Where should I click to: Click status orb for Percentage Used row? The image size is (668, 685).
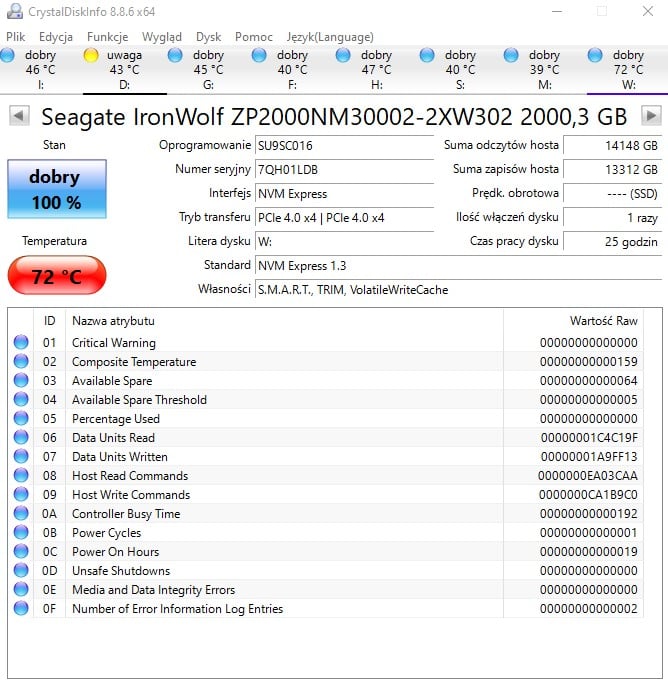click(x=21, y=419)
